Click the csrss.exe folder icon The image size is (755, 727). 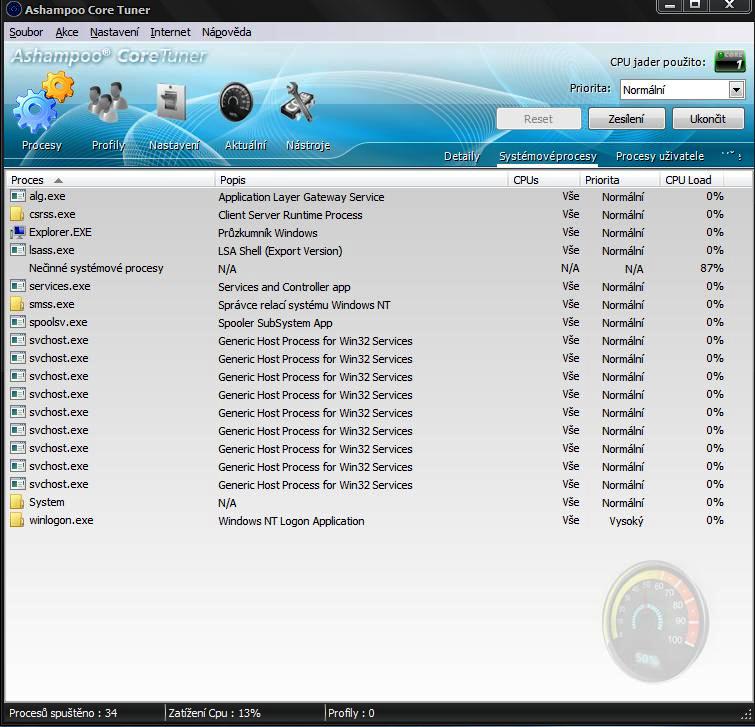(x=17, y=214)
